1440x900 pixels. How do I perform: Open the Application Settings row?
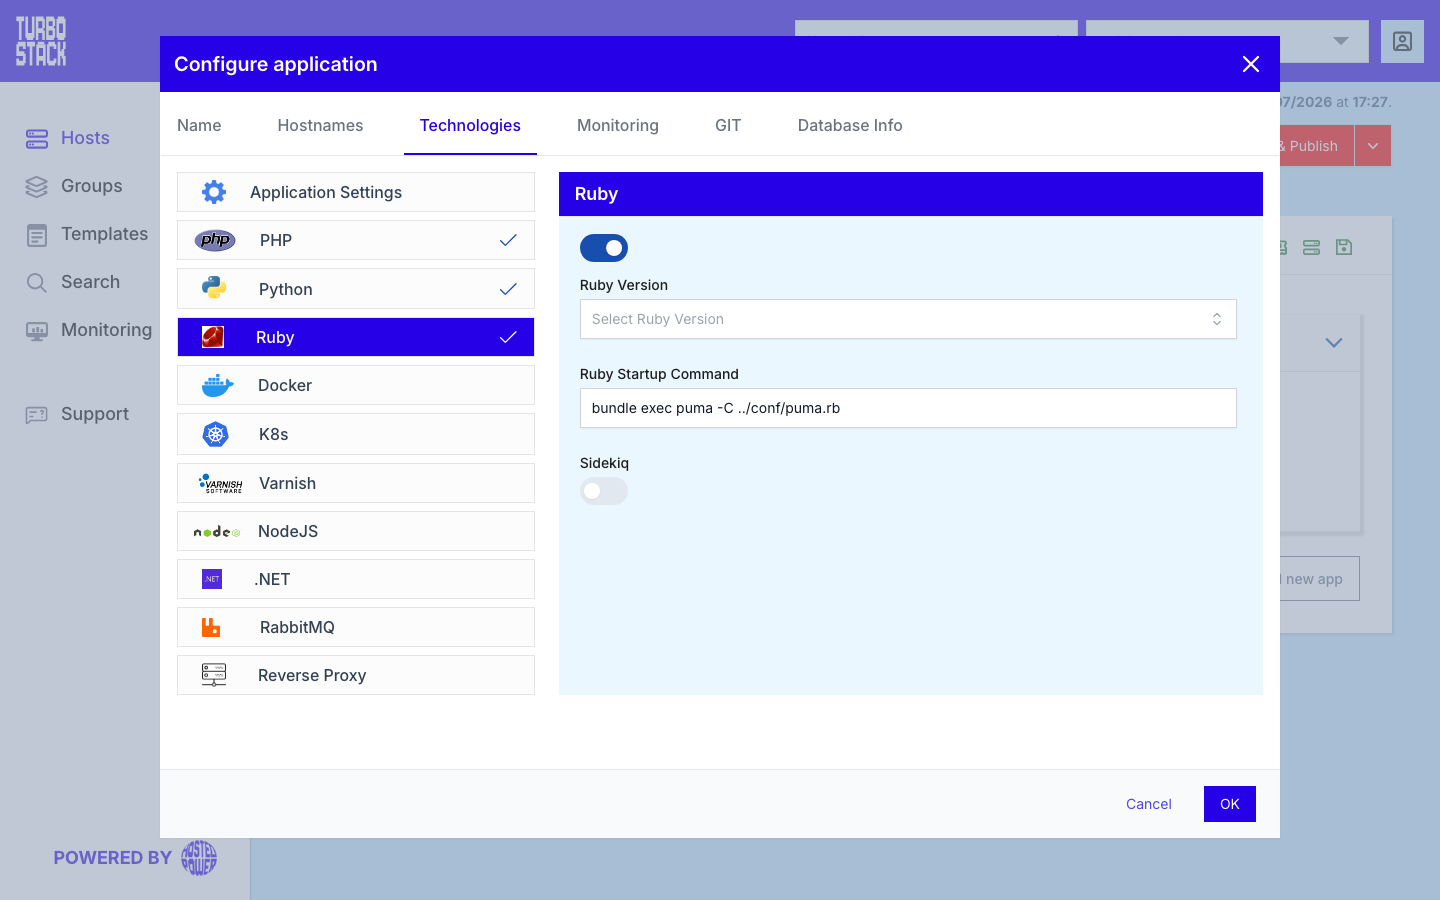click(356, 192)
